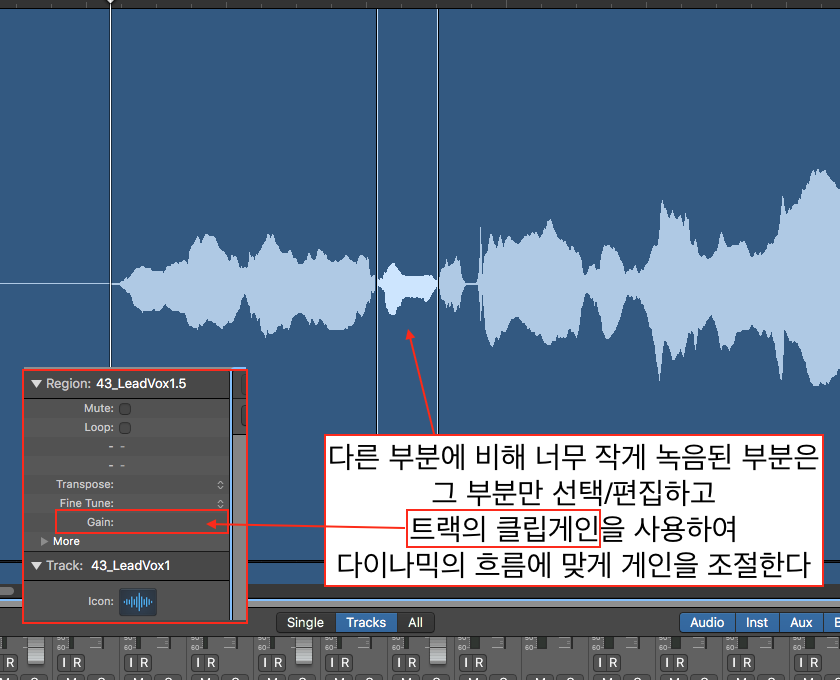Enable looping for region 43_LeadVox1.5
The image size is (840, 680).
124,427
